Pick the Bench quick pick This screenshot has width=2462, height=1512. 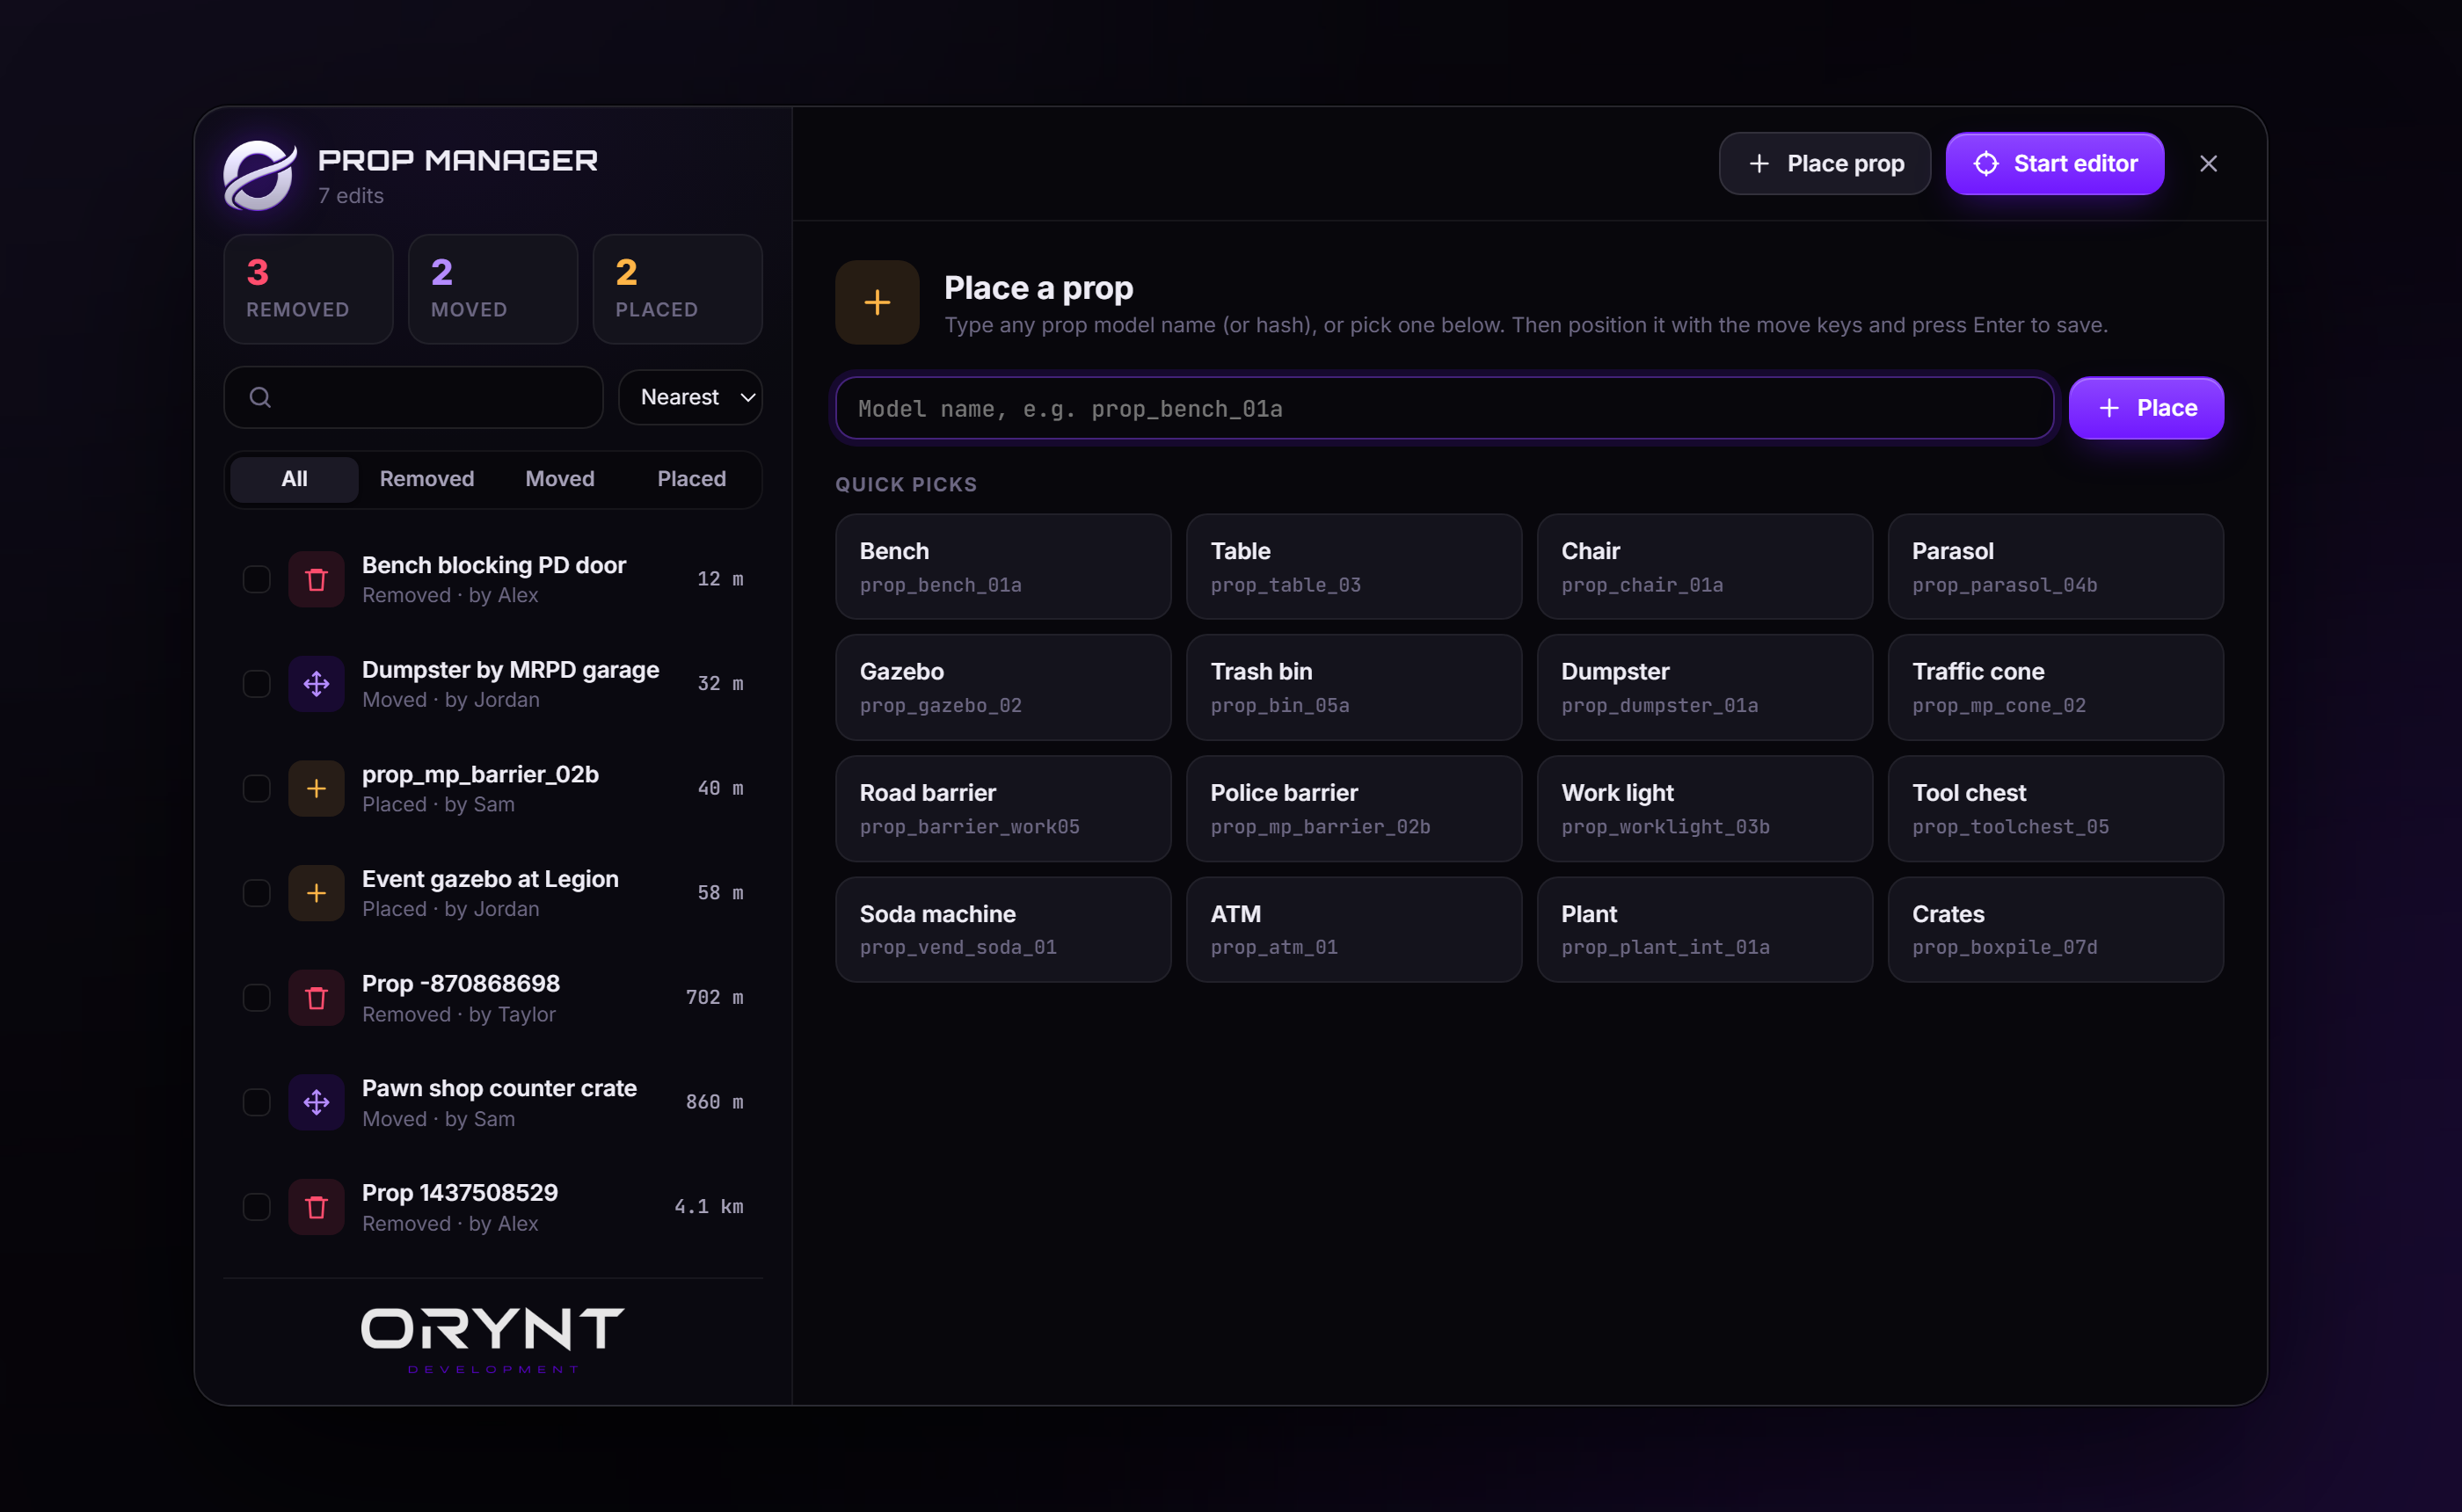[x=1003, y=566]
